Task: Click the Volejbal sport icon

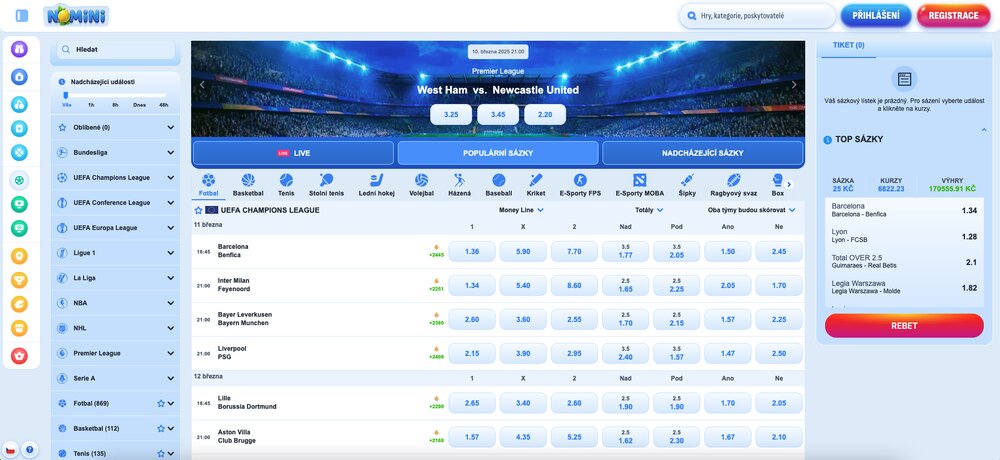Action: coord(422,181)
